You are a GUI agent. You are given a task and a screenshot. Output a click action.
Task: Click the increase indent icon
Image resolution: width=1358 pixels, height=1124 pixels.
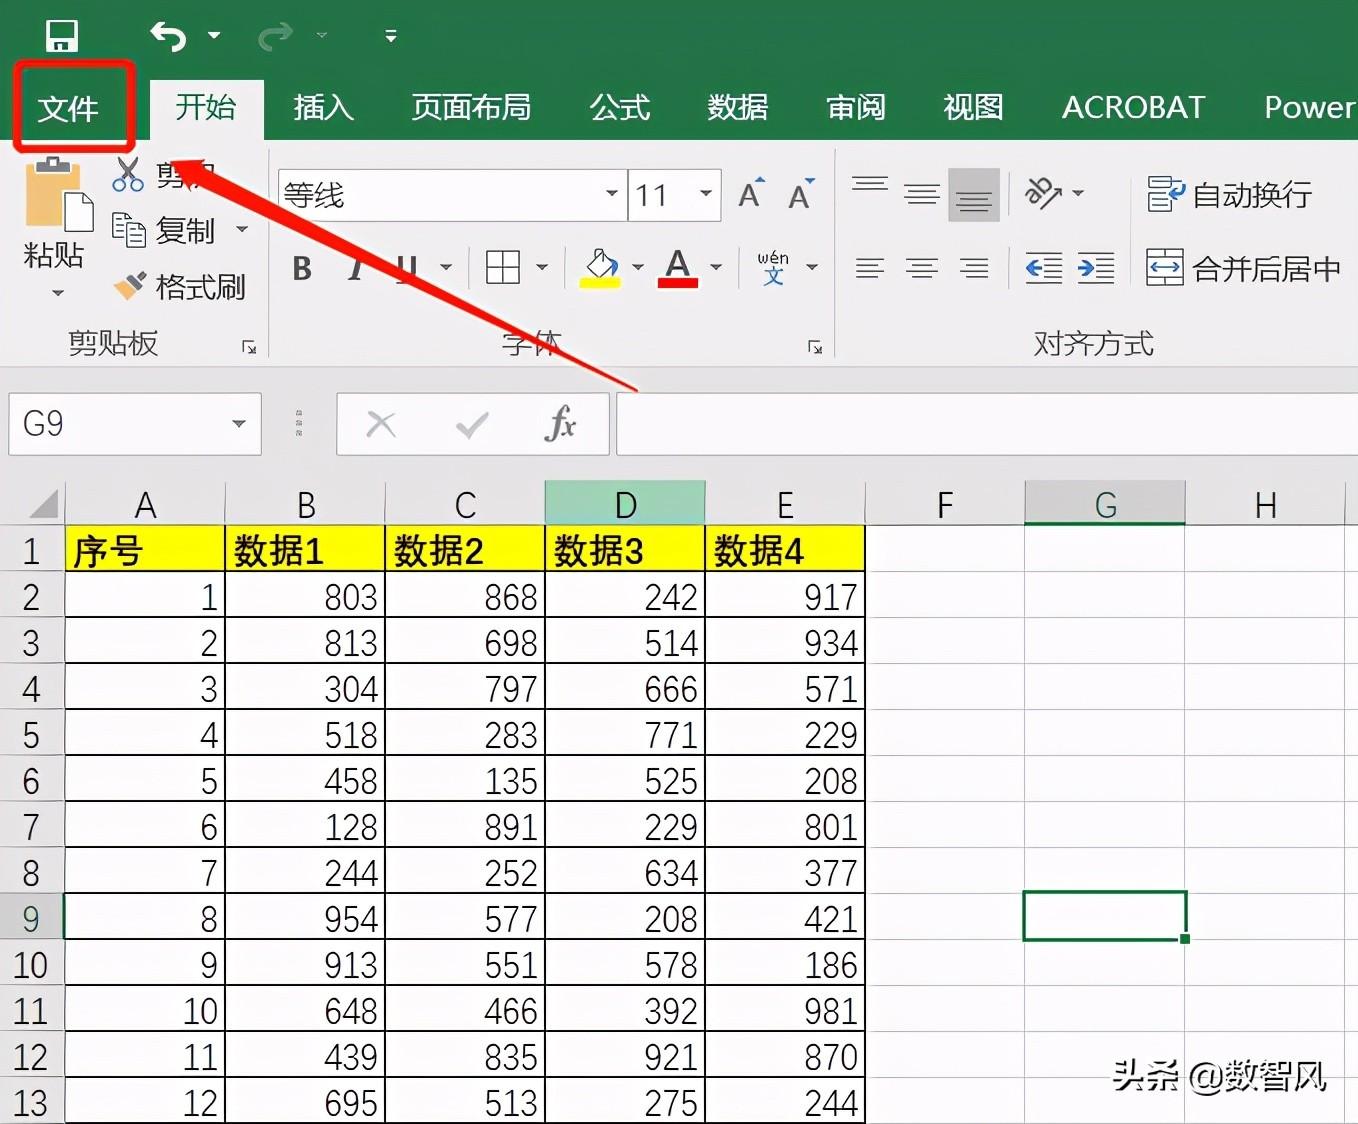1095,267
